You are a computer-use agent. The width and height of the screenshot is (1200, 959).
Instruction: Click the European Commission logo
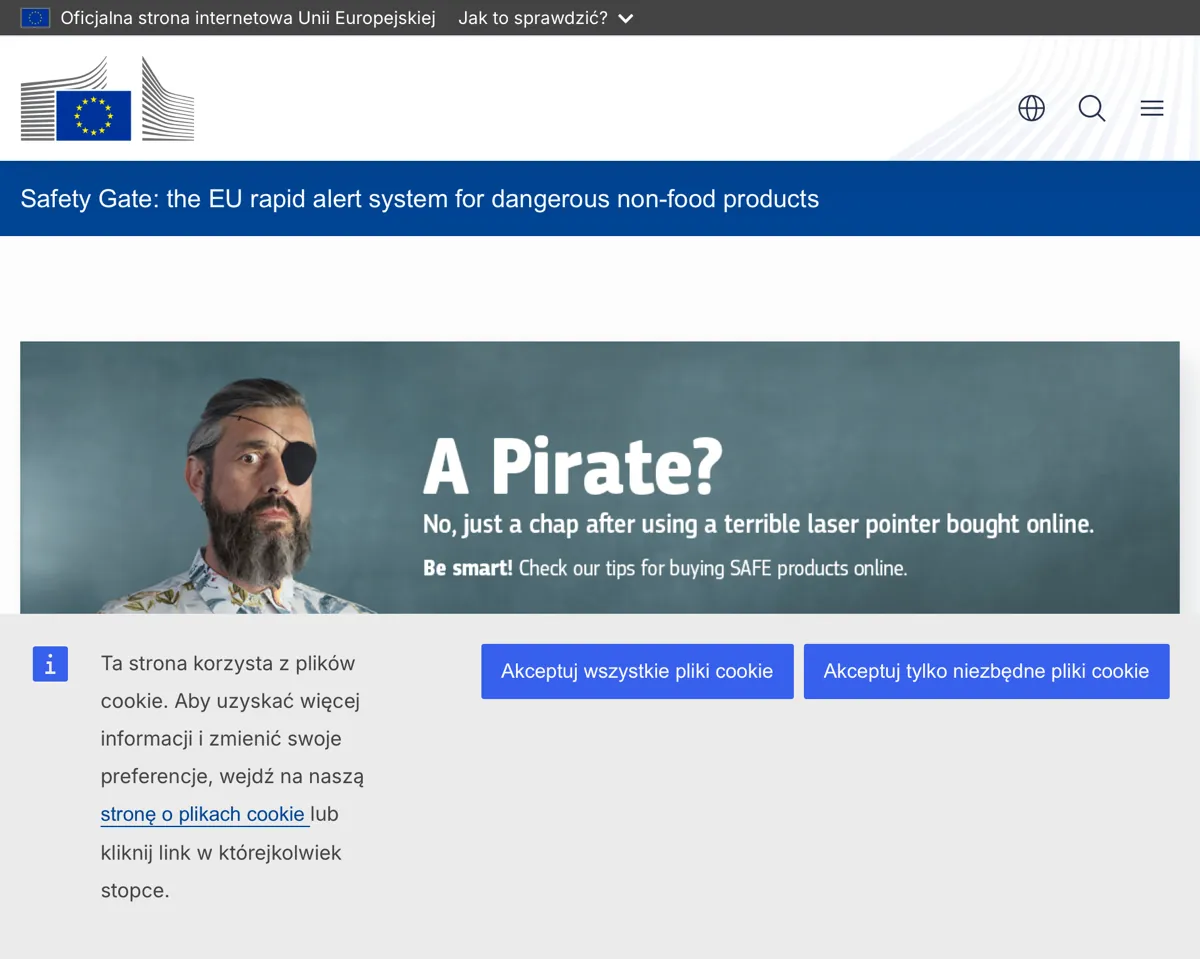[x=107, y=98]
